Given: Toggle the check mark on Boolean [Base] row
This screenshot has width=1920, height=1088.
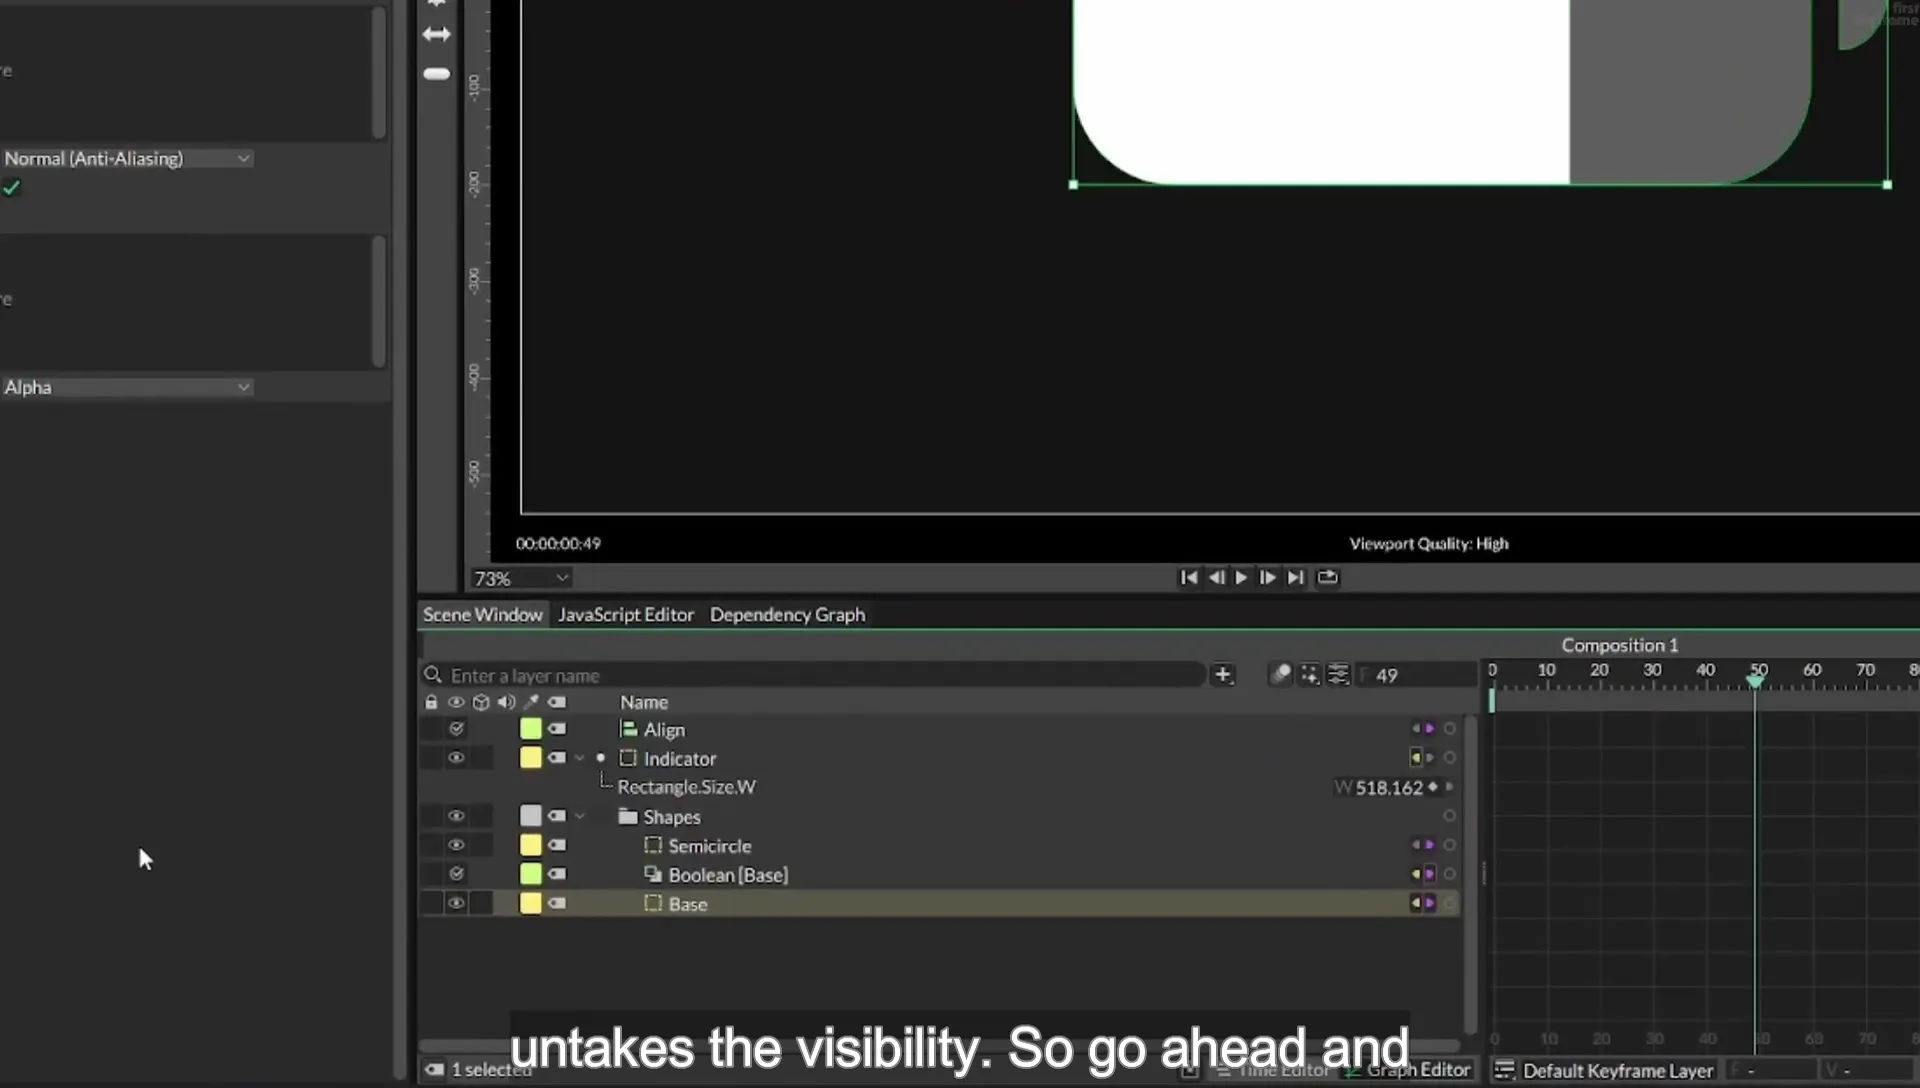Looking at the screenshot, I should 456,874.
